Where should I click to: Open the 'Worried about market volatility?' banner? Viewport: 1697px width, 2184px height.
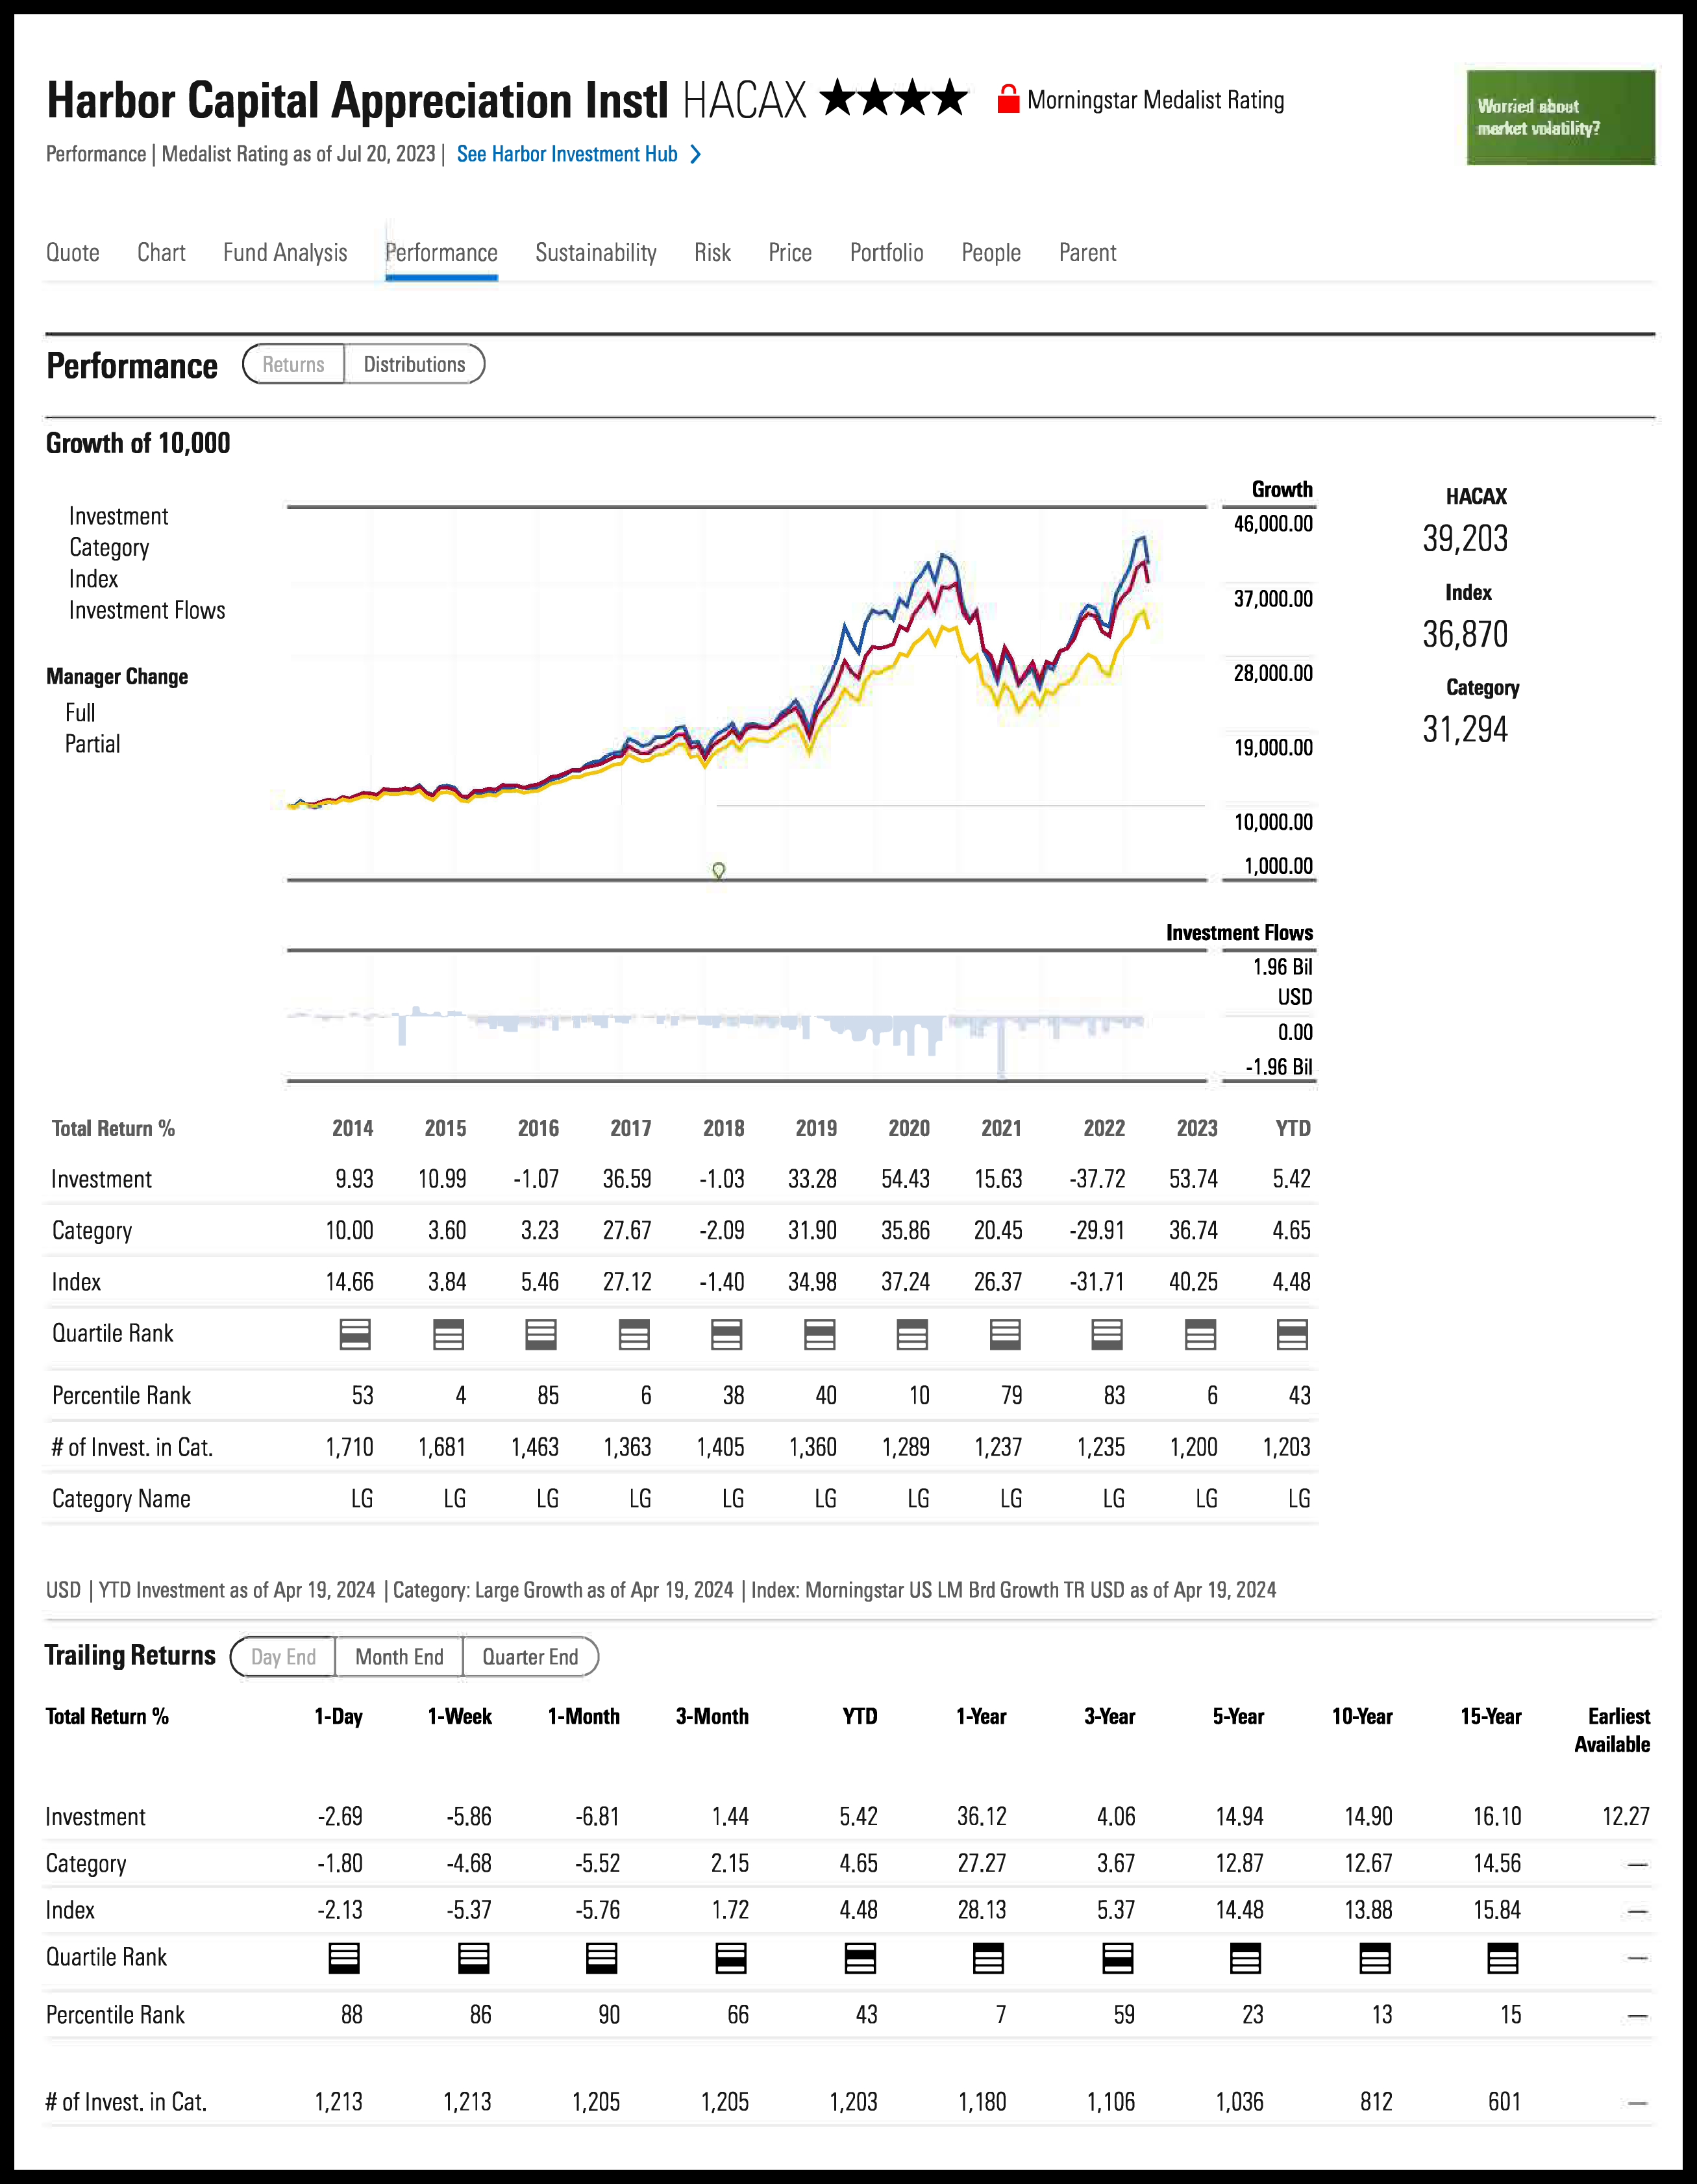pos(1560,117)
